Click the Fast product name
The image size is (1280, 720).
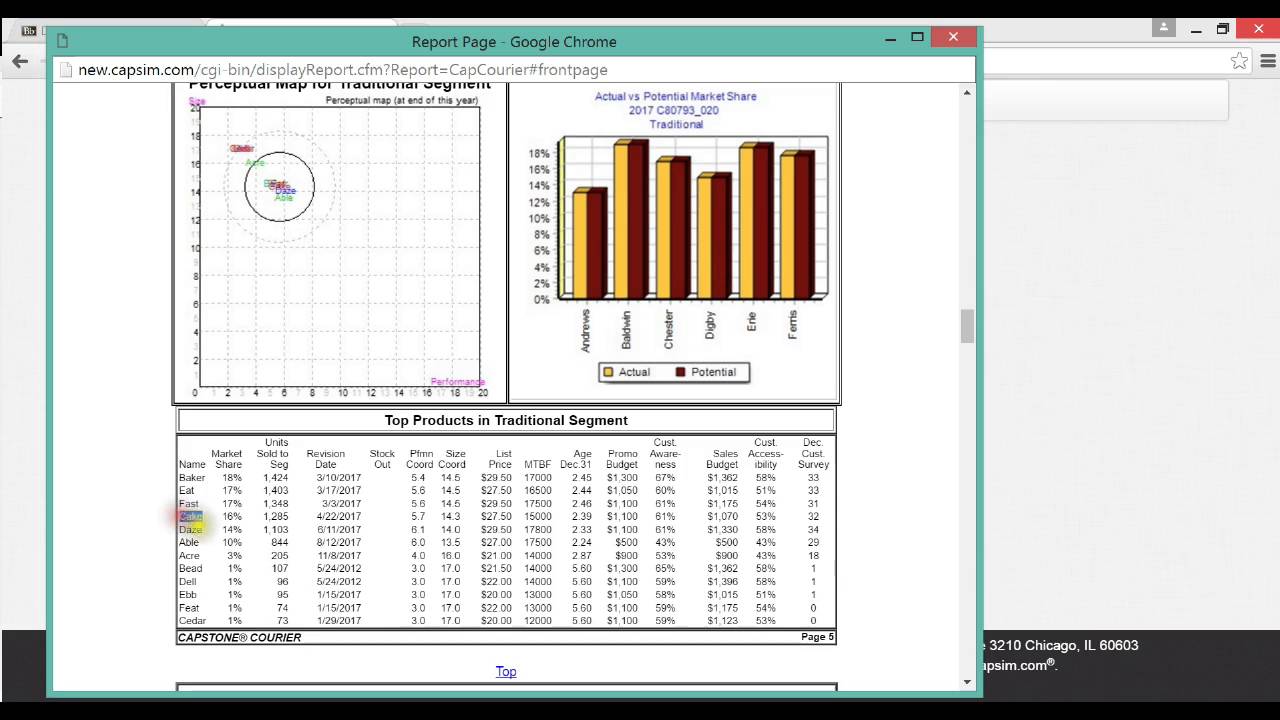pos(188,504)
